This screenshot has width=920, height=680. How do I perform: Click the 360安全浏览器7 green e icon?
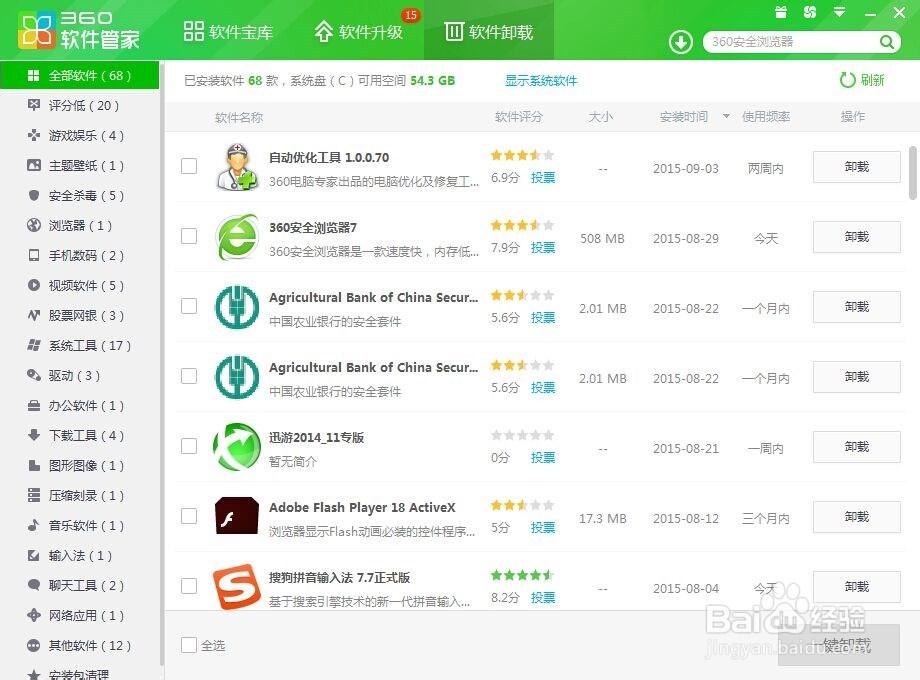point(236,237)
